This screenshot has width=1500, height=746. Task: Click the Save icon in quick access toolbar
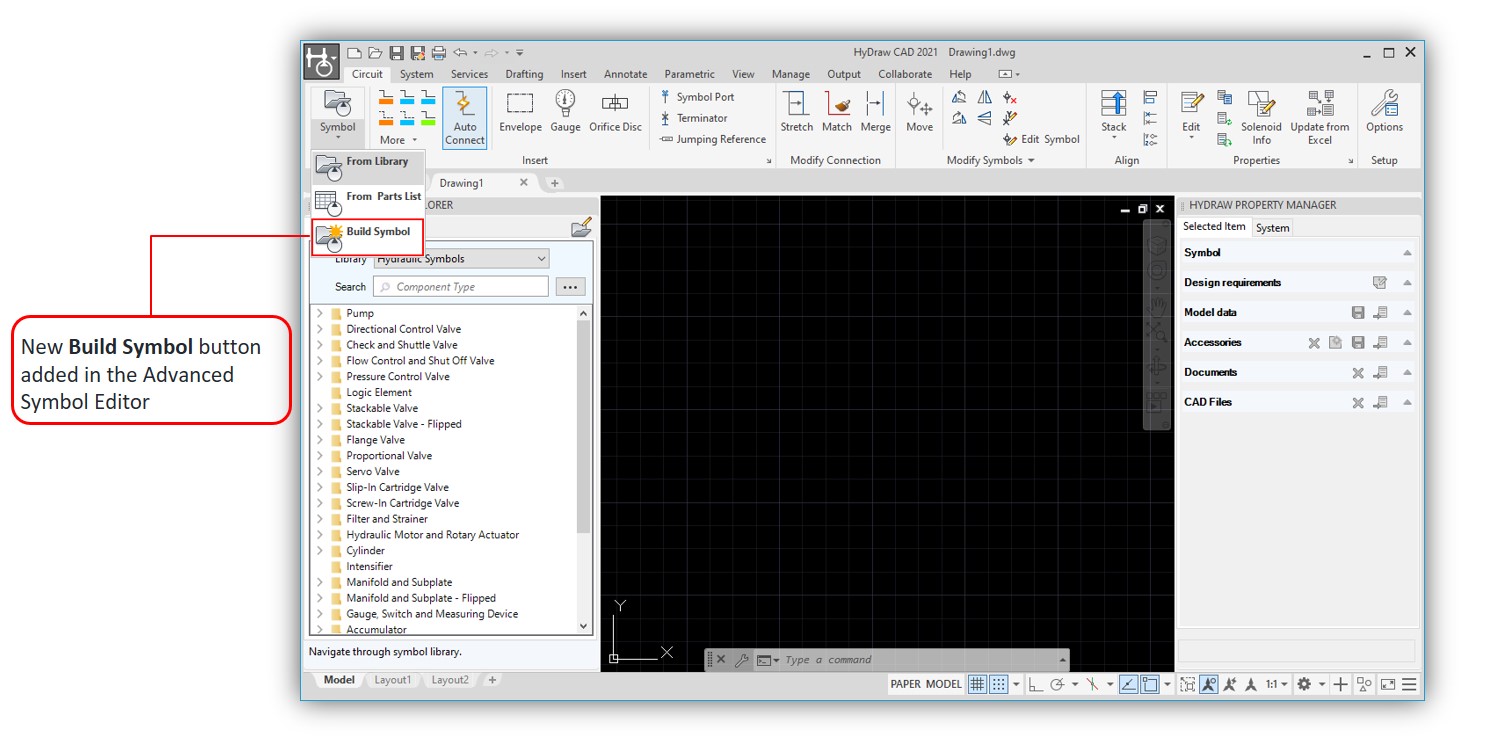click(x=396, y=53)
